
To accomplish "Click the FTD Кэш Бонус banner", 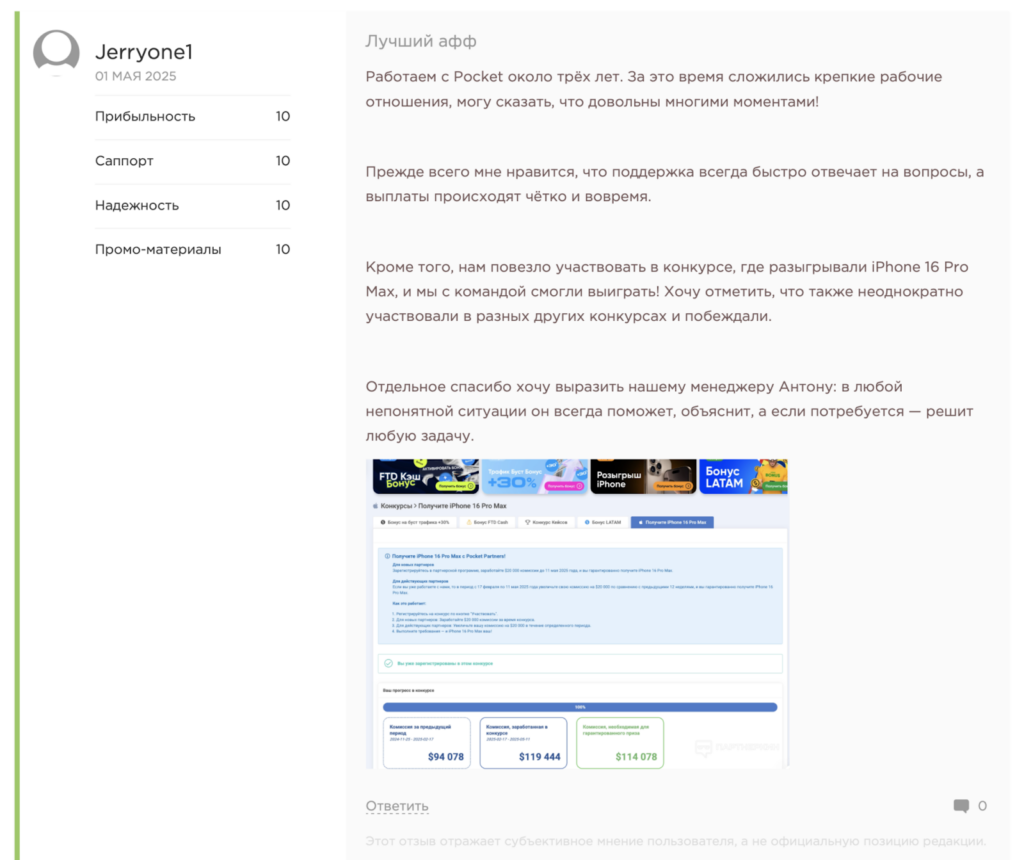I will click(426, 477).
